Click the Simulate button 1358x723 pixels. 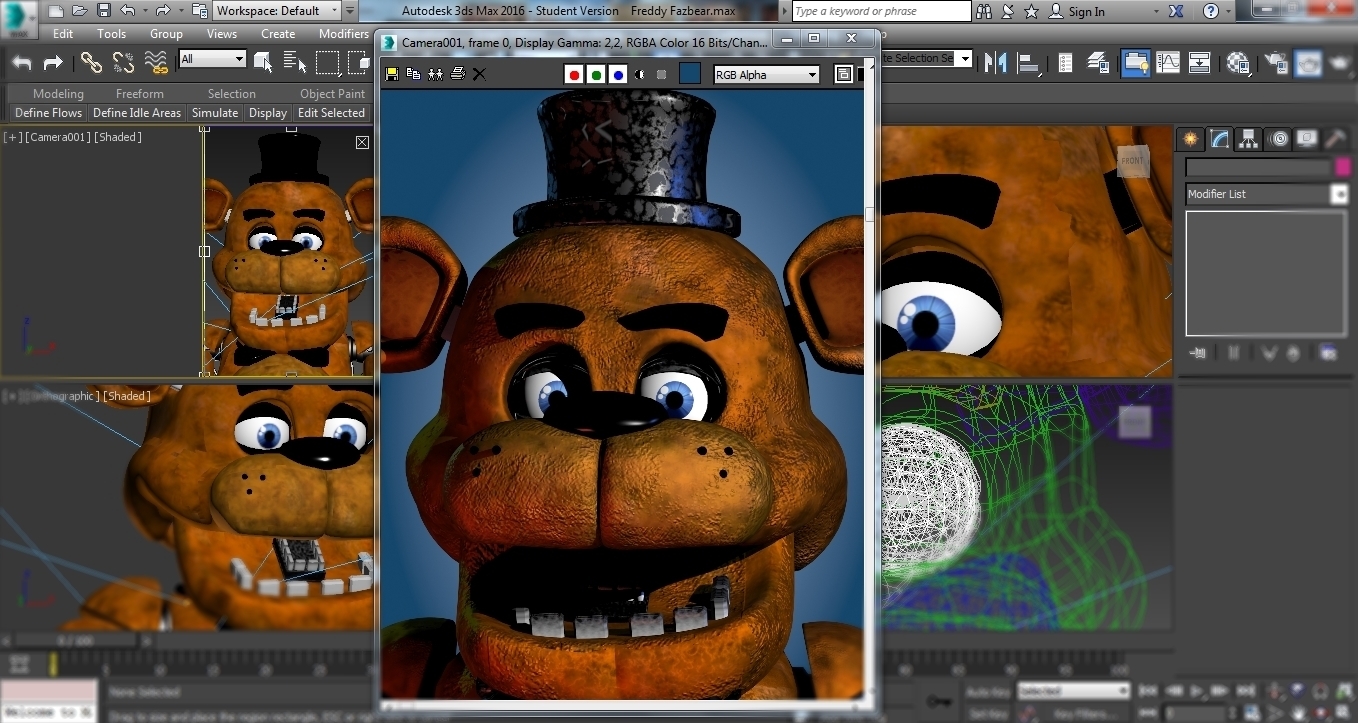(x=215, y=113)
